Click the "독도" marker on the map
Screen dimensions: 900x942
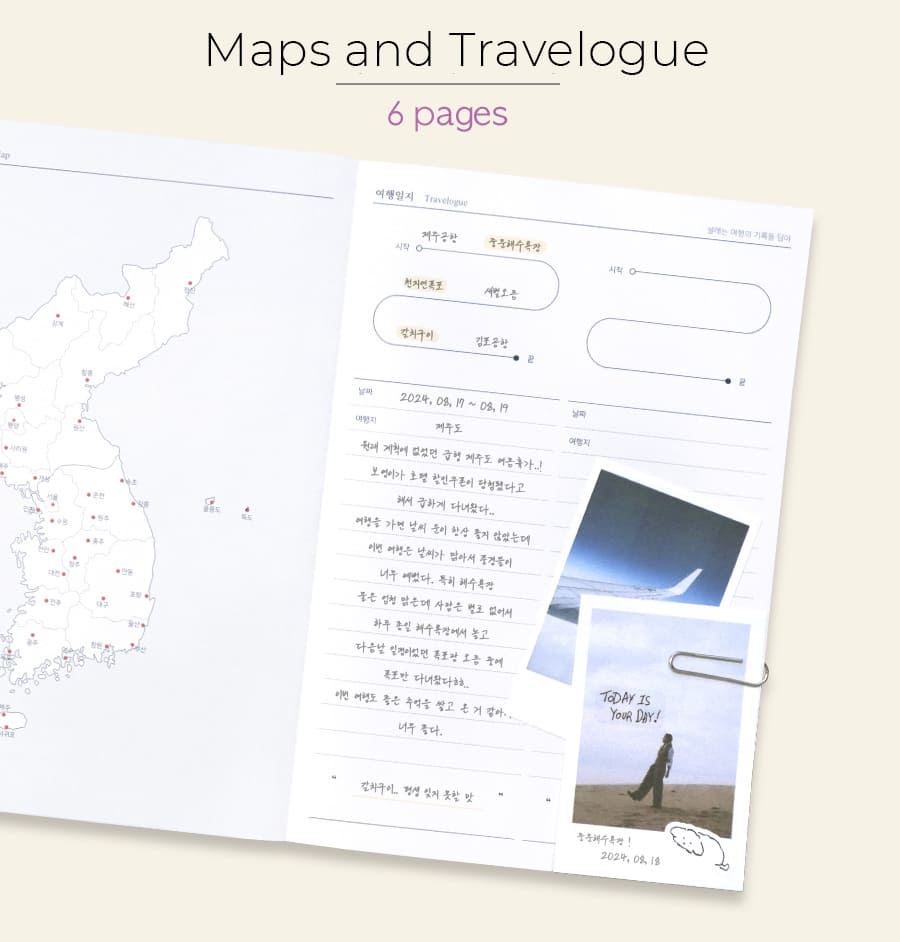(247, 513)
